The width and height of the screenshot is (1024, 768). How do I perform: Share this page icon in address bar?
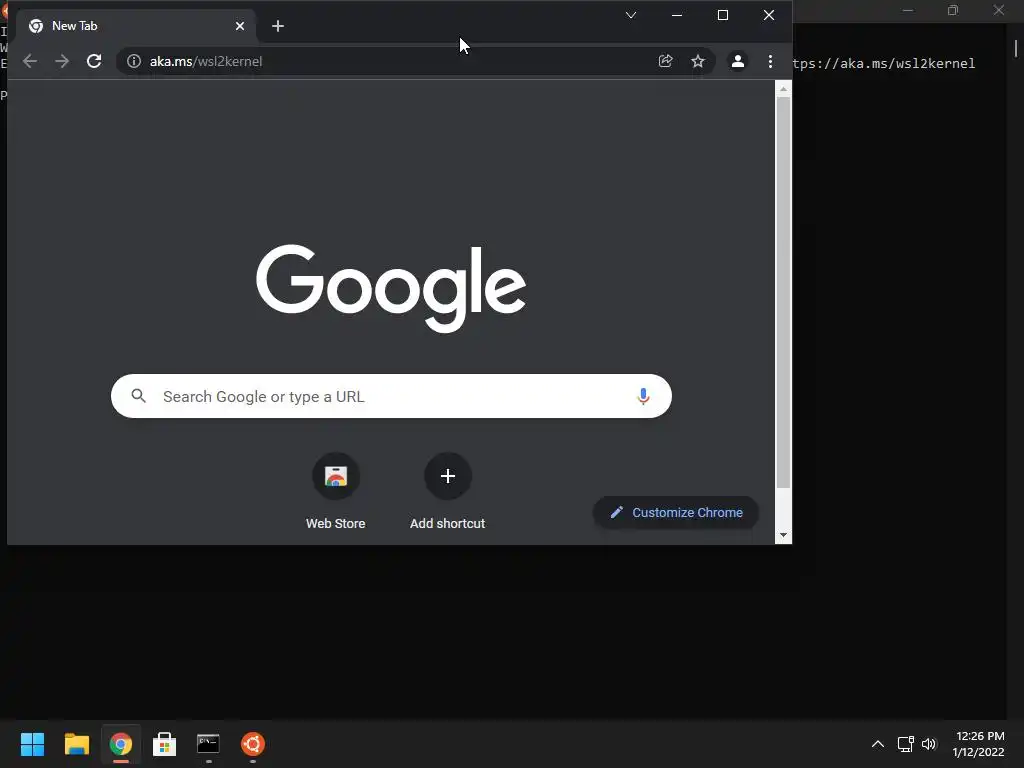click(665, 61)
